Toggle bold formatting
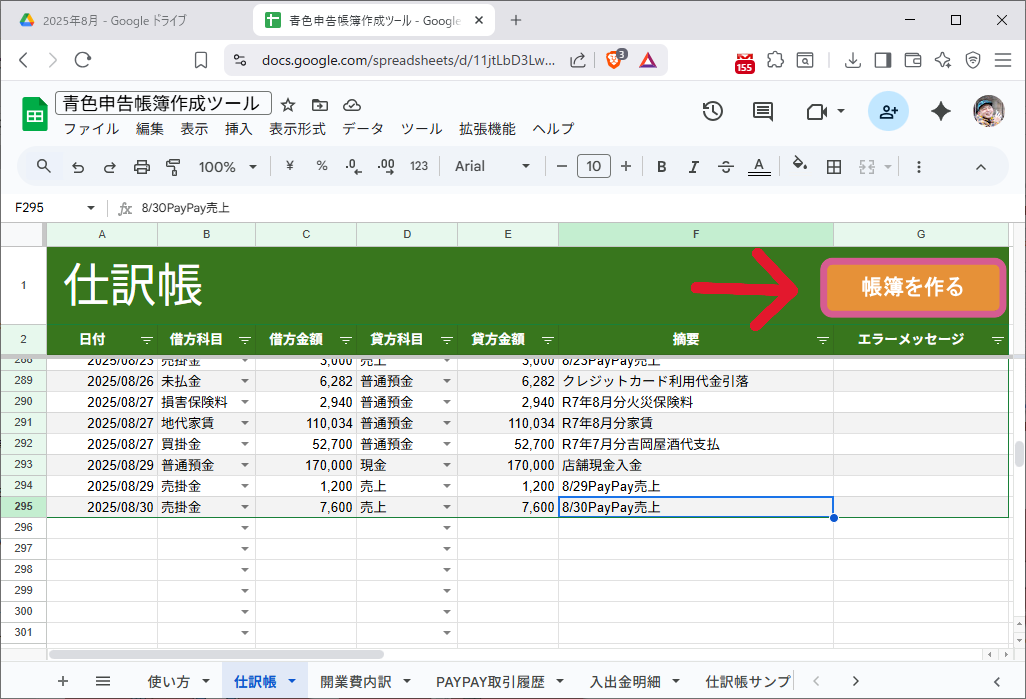This screenshot has width=1026, height=699. click(661, 166)
